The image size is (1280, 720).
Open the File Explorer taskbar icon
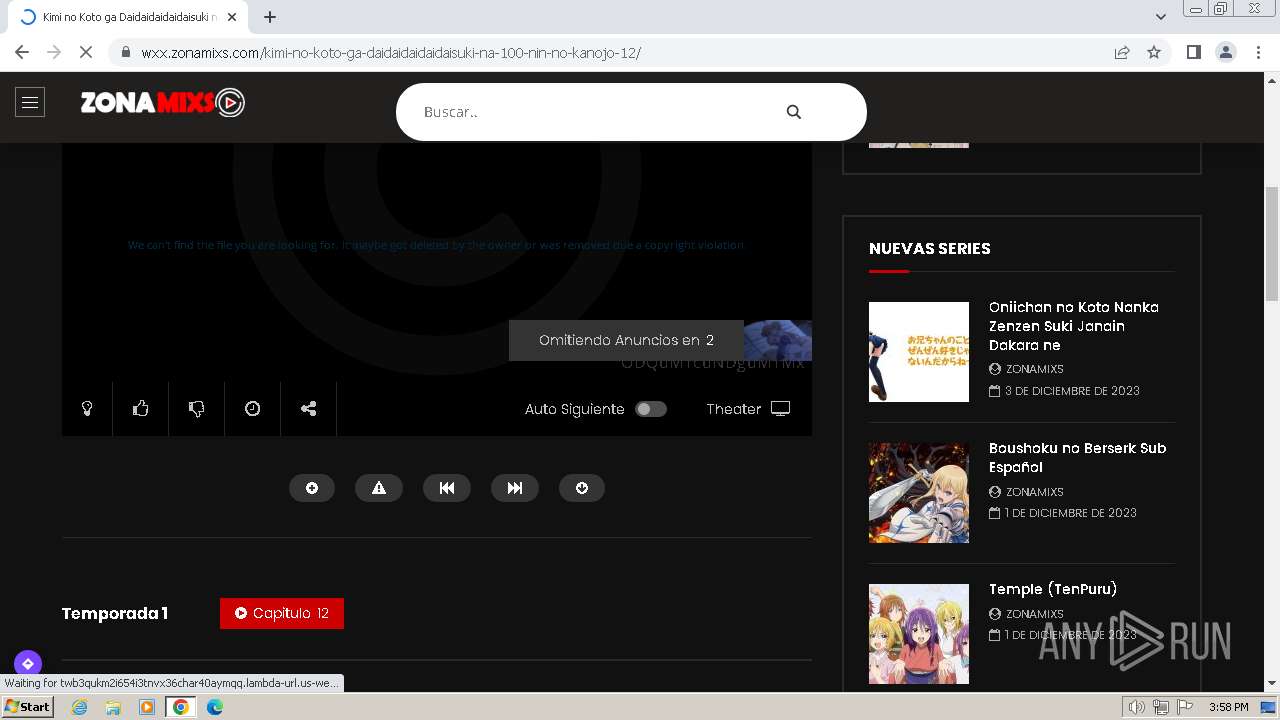tap(113, 707)
